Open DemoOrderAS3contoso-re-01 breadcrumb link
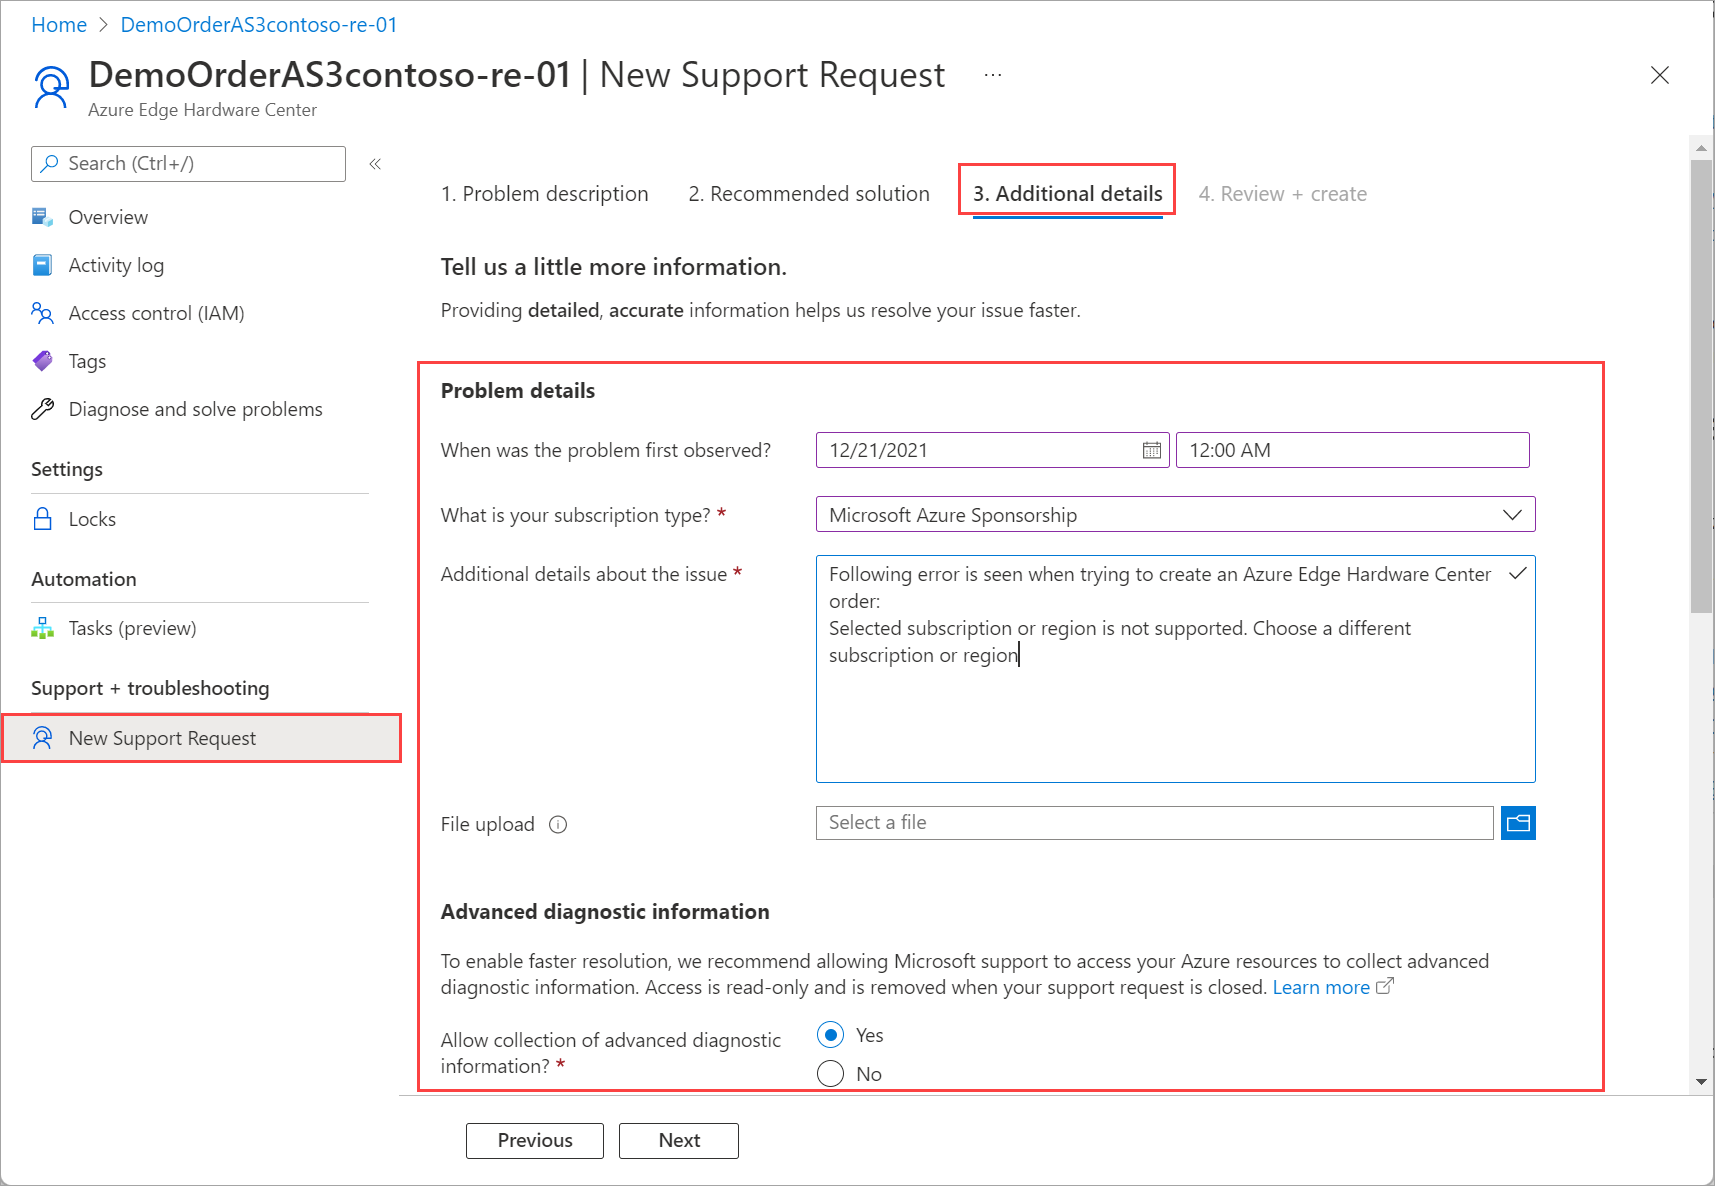Image resolution: width=1715 pixels, height=1186 pixels. [259, 25]
